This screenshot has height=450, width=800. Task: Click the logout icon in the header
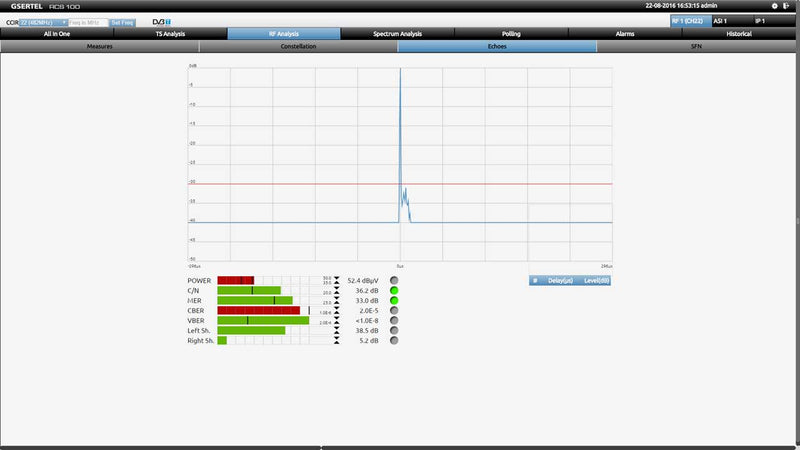(788, 6)
